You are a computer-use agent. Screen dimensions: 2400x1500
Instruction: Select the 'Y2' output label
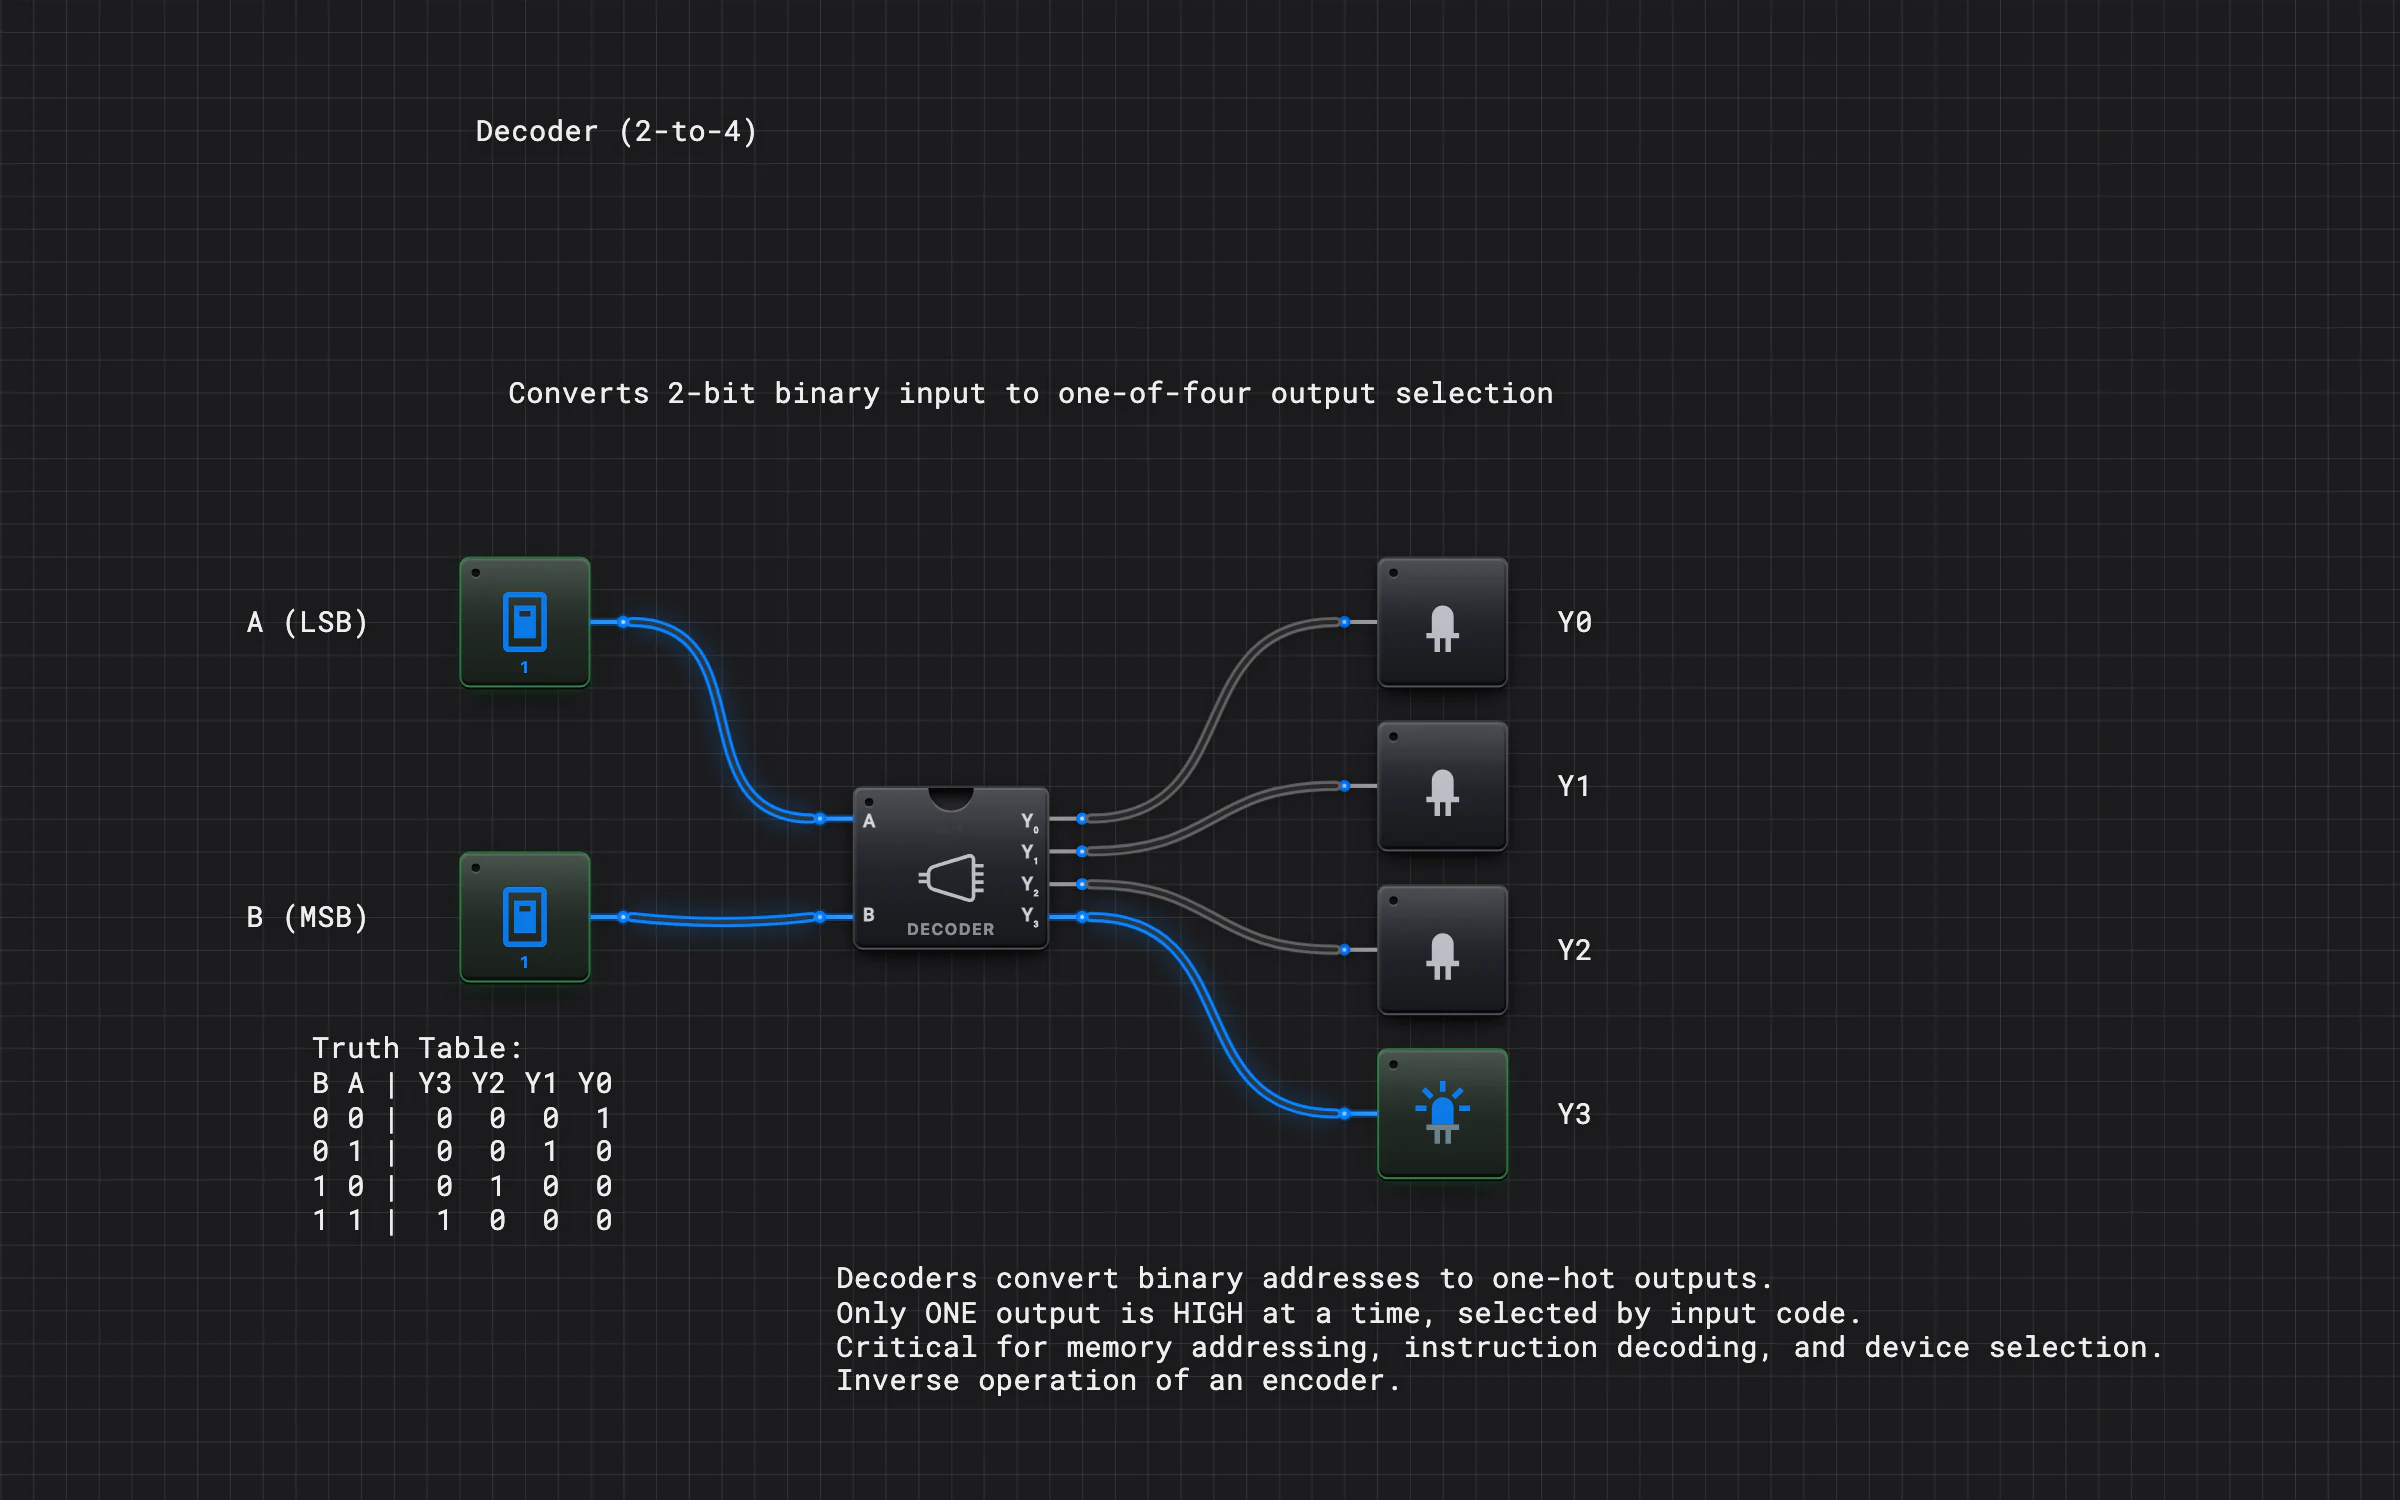click(1574, 951)
